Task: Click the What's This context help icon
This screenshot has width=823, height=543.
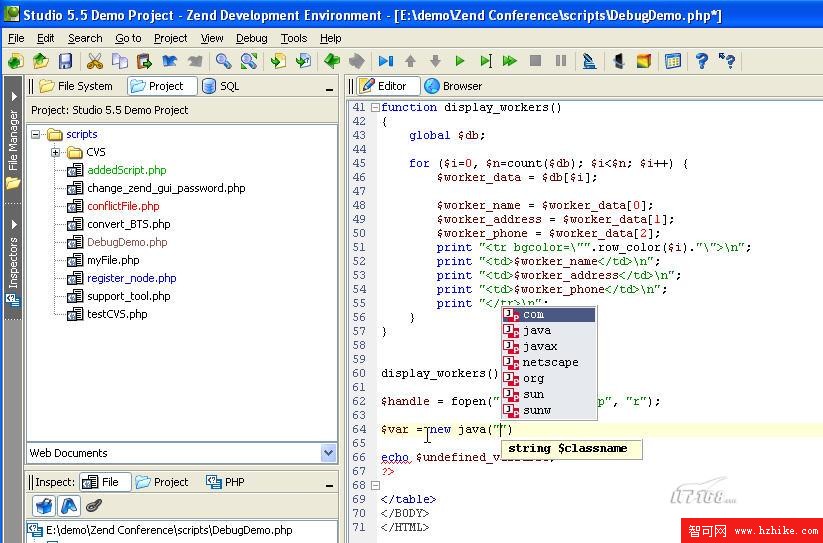Action: pyautogui.click(x=727, y=61)
